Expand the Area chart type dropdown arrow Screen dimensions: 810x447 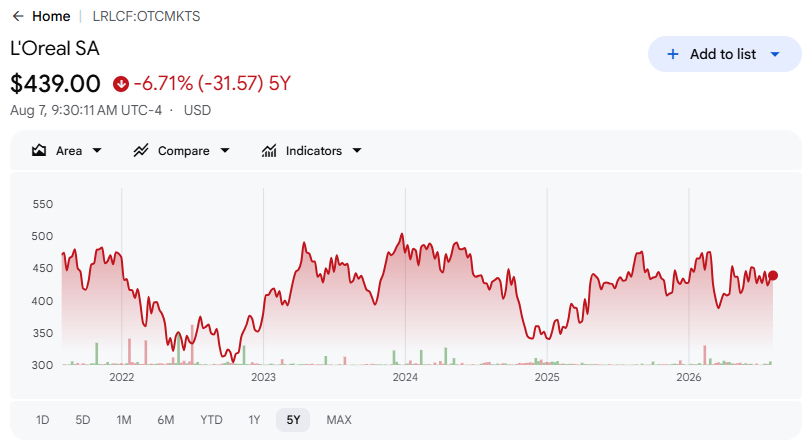point(97,151)
